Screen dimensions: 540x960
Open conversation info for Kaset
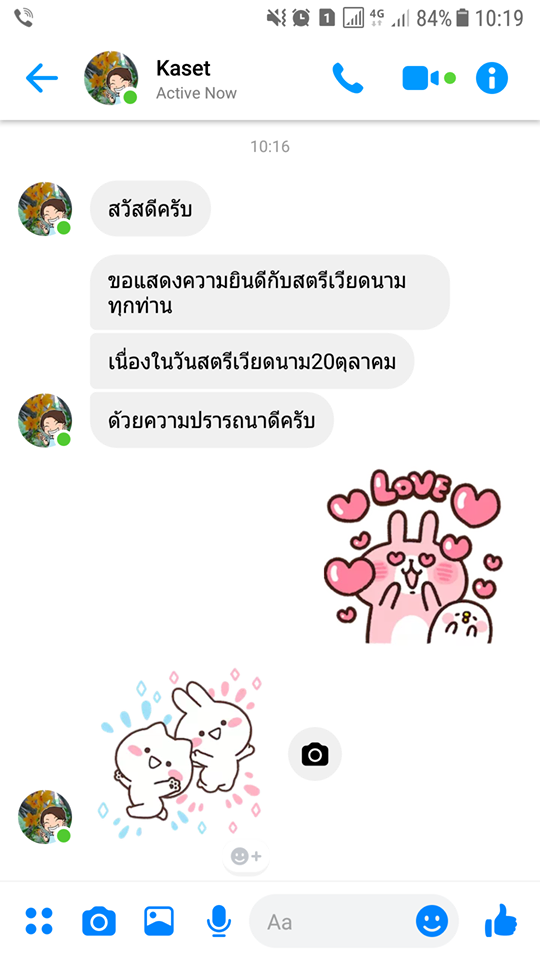click(x=492, y=78)
